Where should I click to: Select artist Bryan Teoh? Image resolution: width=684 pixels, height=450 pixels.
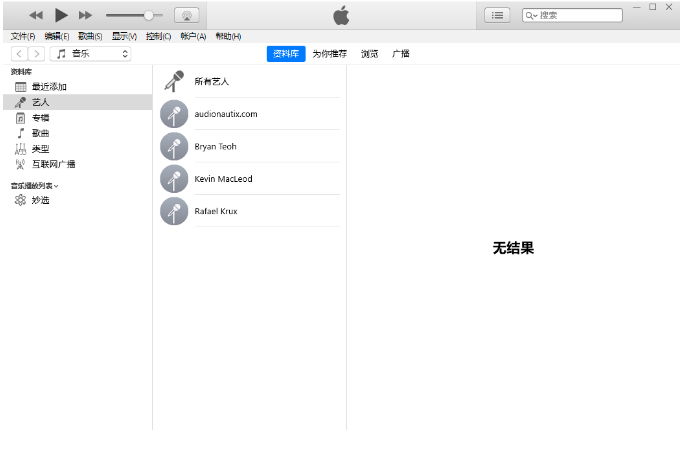(250, 147)
